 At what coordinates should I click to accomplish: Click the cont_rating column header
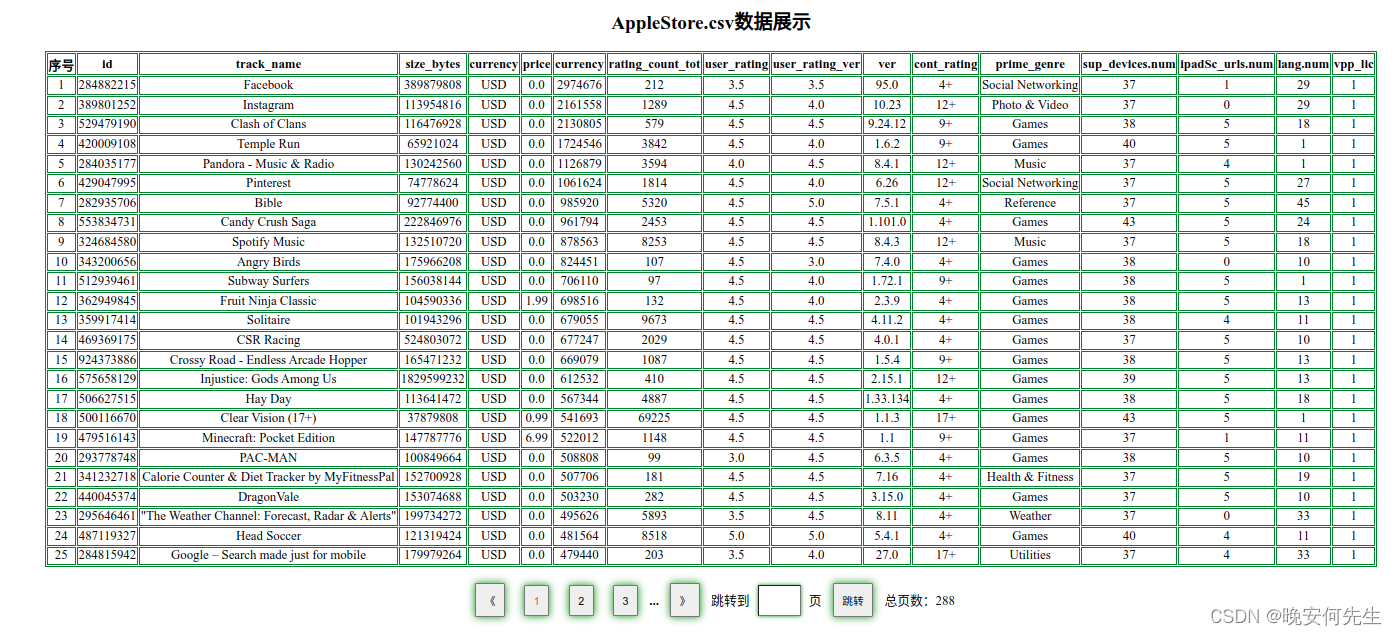click(x=945, y=65)
